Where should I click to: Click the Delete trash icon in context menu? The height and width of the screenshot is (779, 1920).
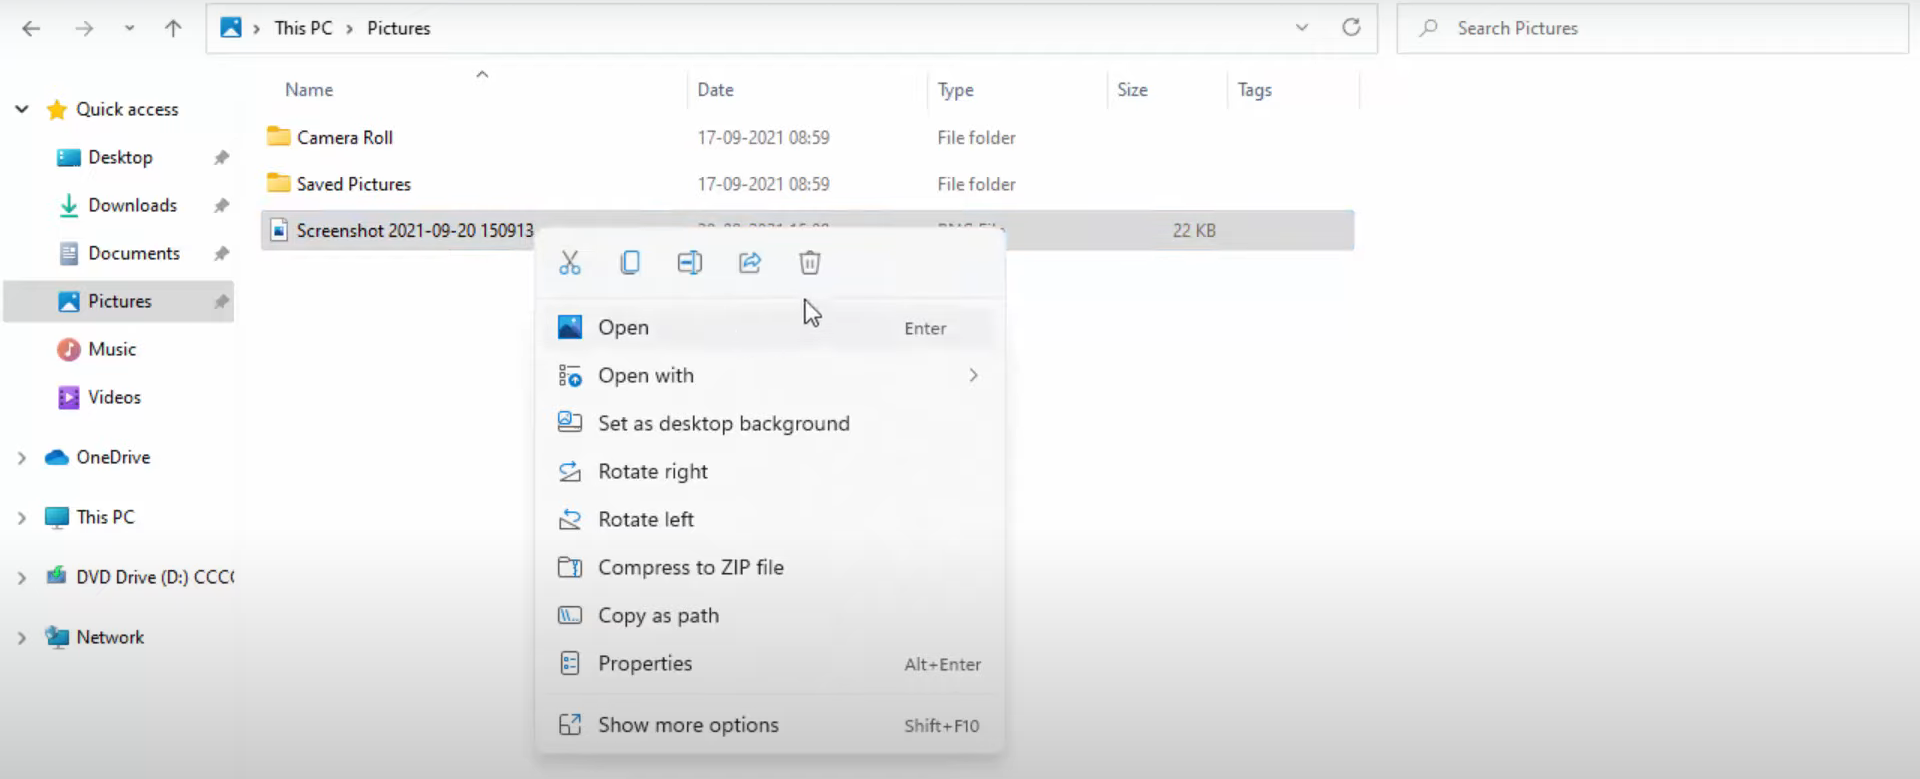[x=810, y=263]
